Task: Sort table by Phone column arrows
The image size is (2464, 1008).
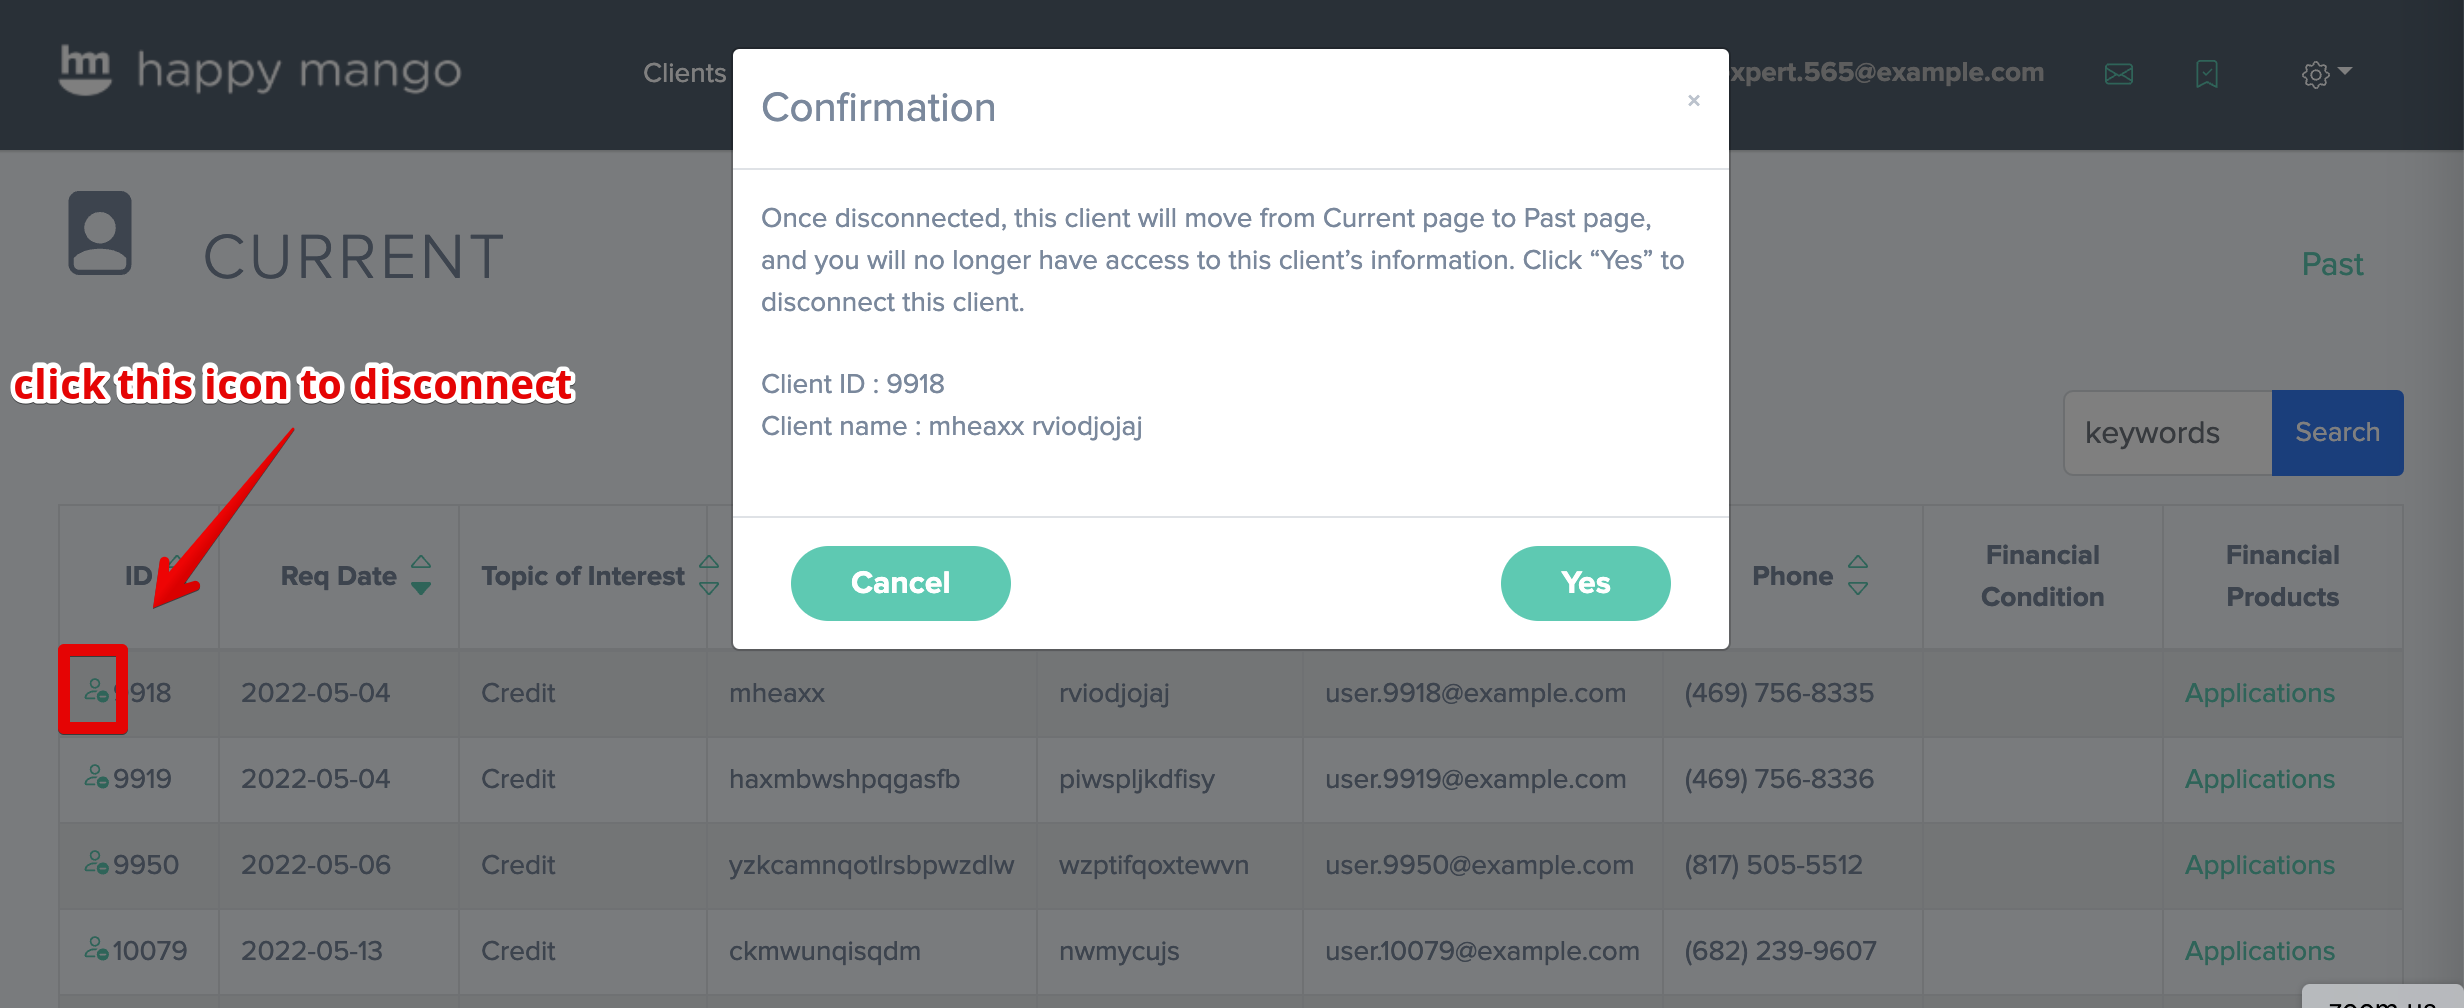Action: (1857, 576)
